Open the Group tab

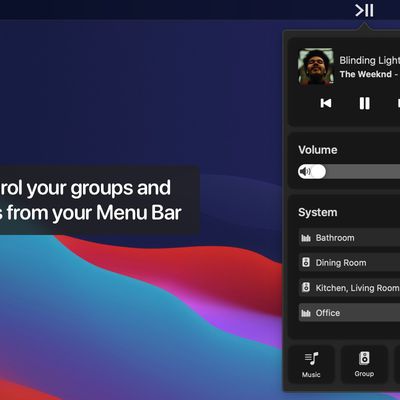point(364,364)
